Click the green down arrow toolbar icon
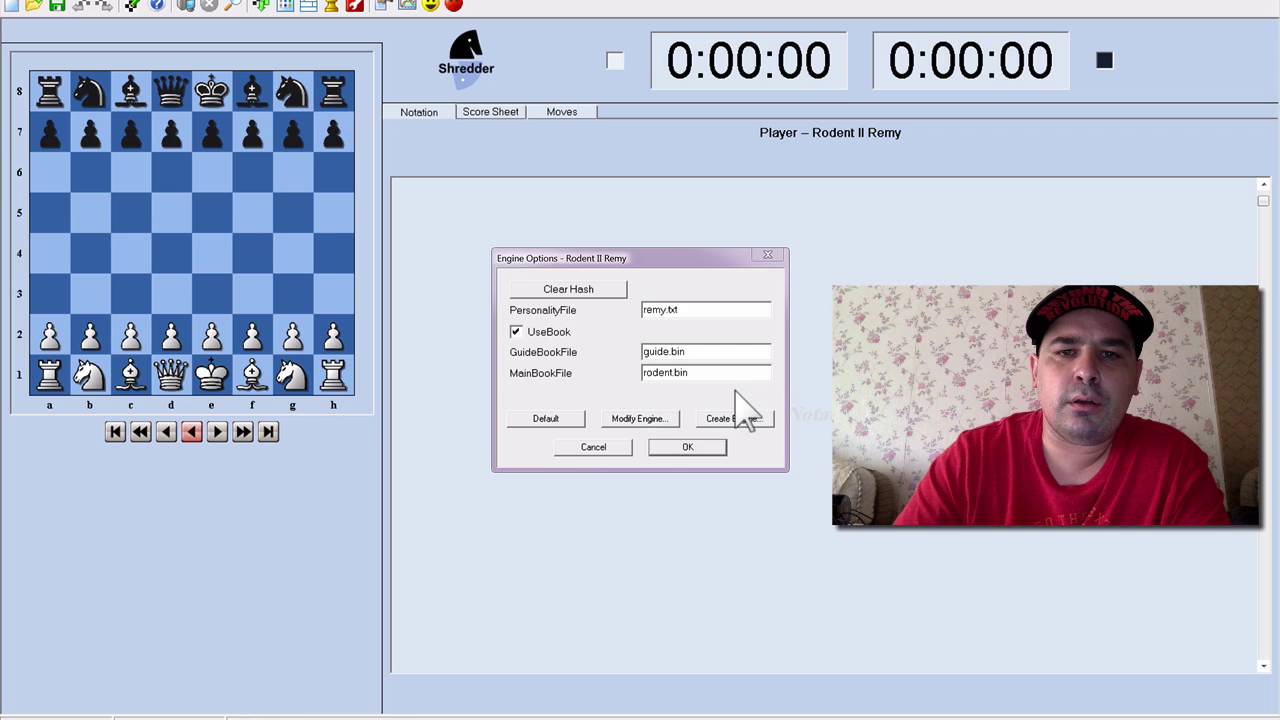Screen dimensions: 1280x720 [x=261, y=5]
